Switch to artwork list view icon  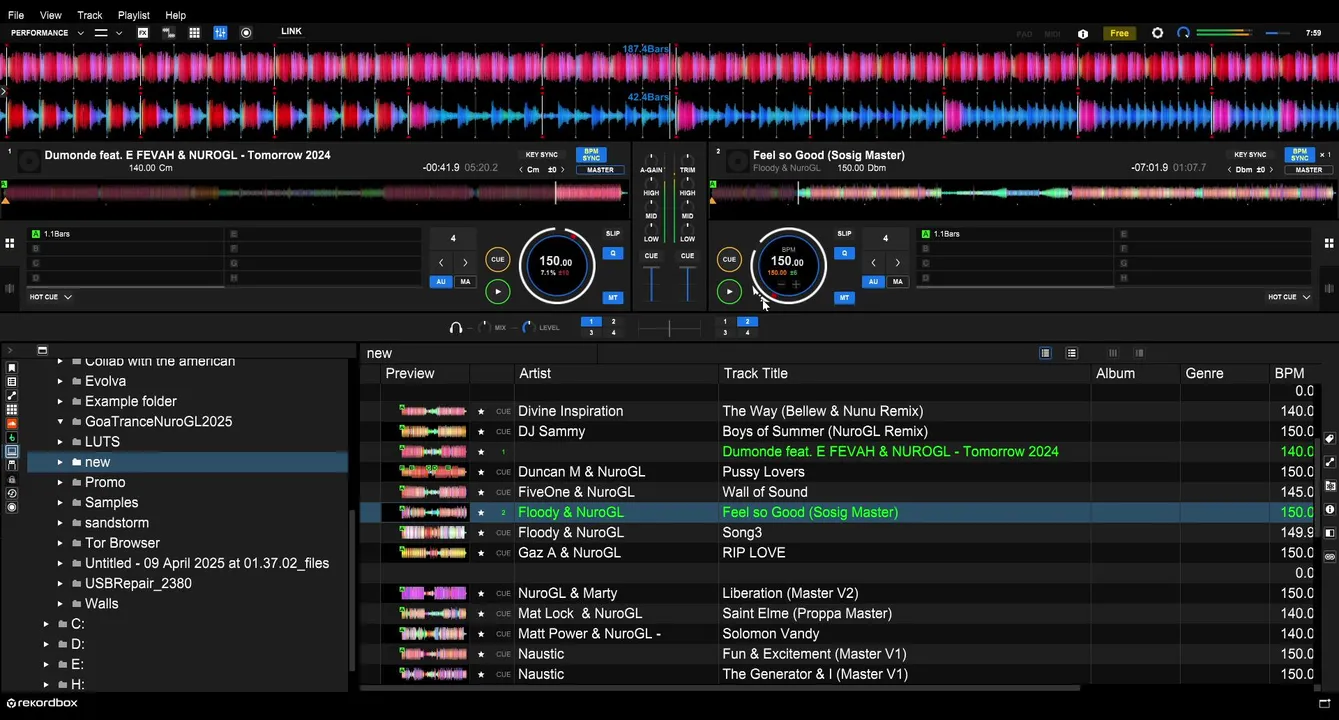tap(1071, 353)
